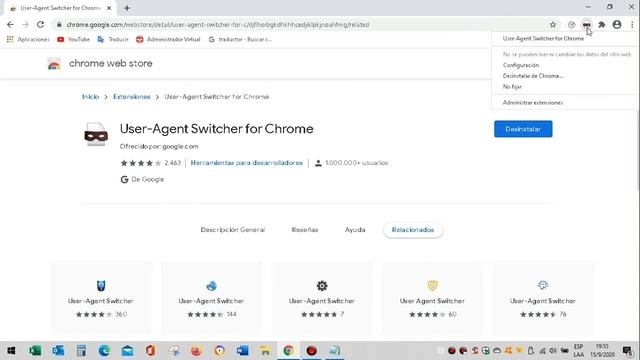Open Administrar extensiones from the menu
The height and width of the screenshot is (360, 640).
533,102
